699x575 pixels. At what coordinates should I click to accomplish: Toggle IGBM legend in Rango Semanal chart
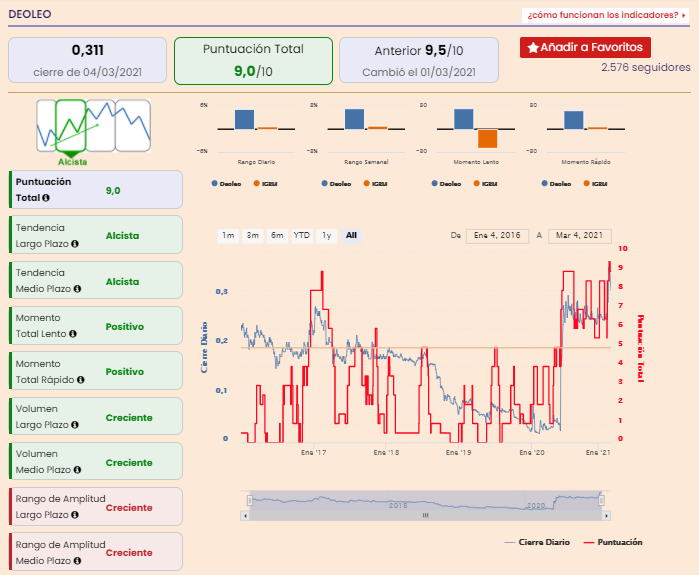click(376, 184)
